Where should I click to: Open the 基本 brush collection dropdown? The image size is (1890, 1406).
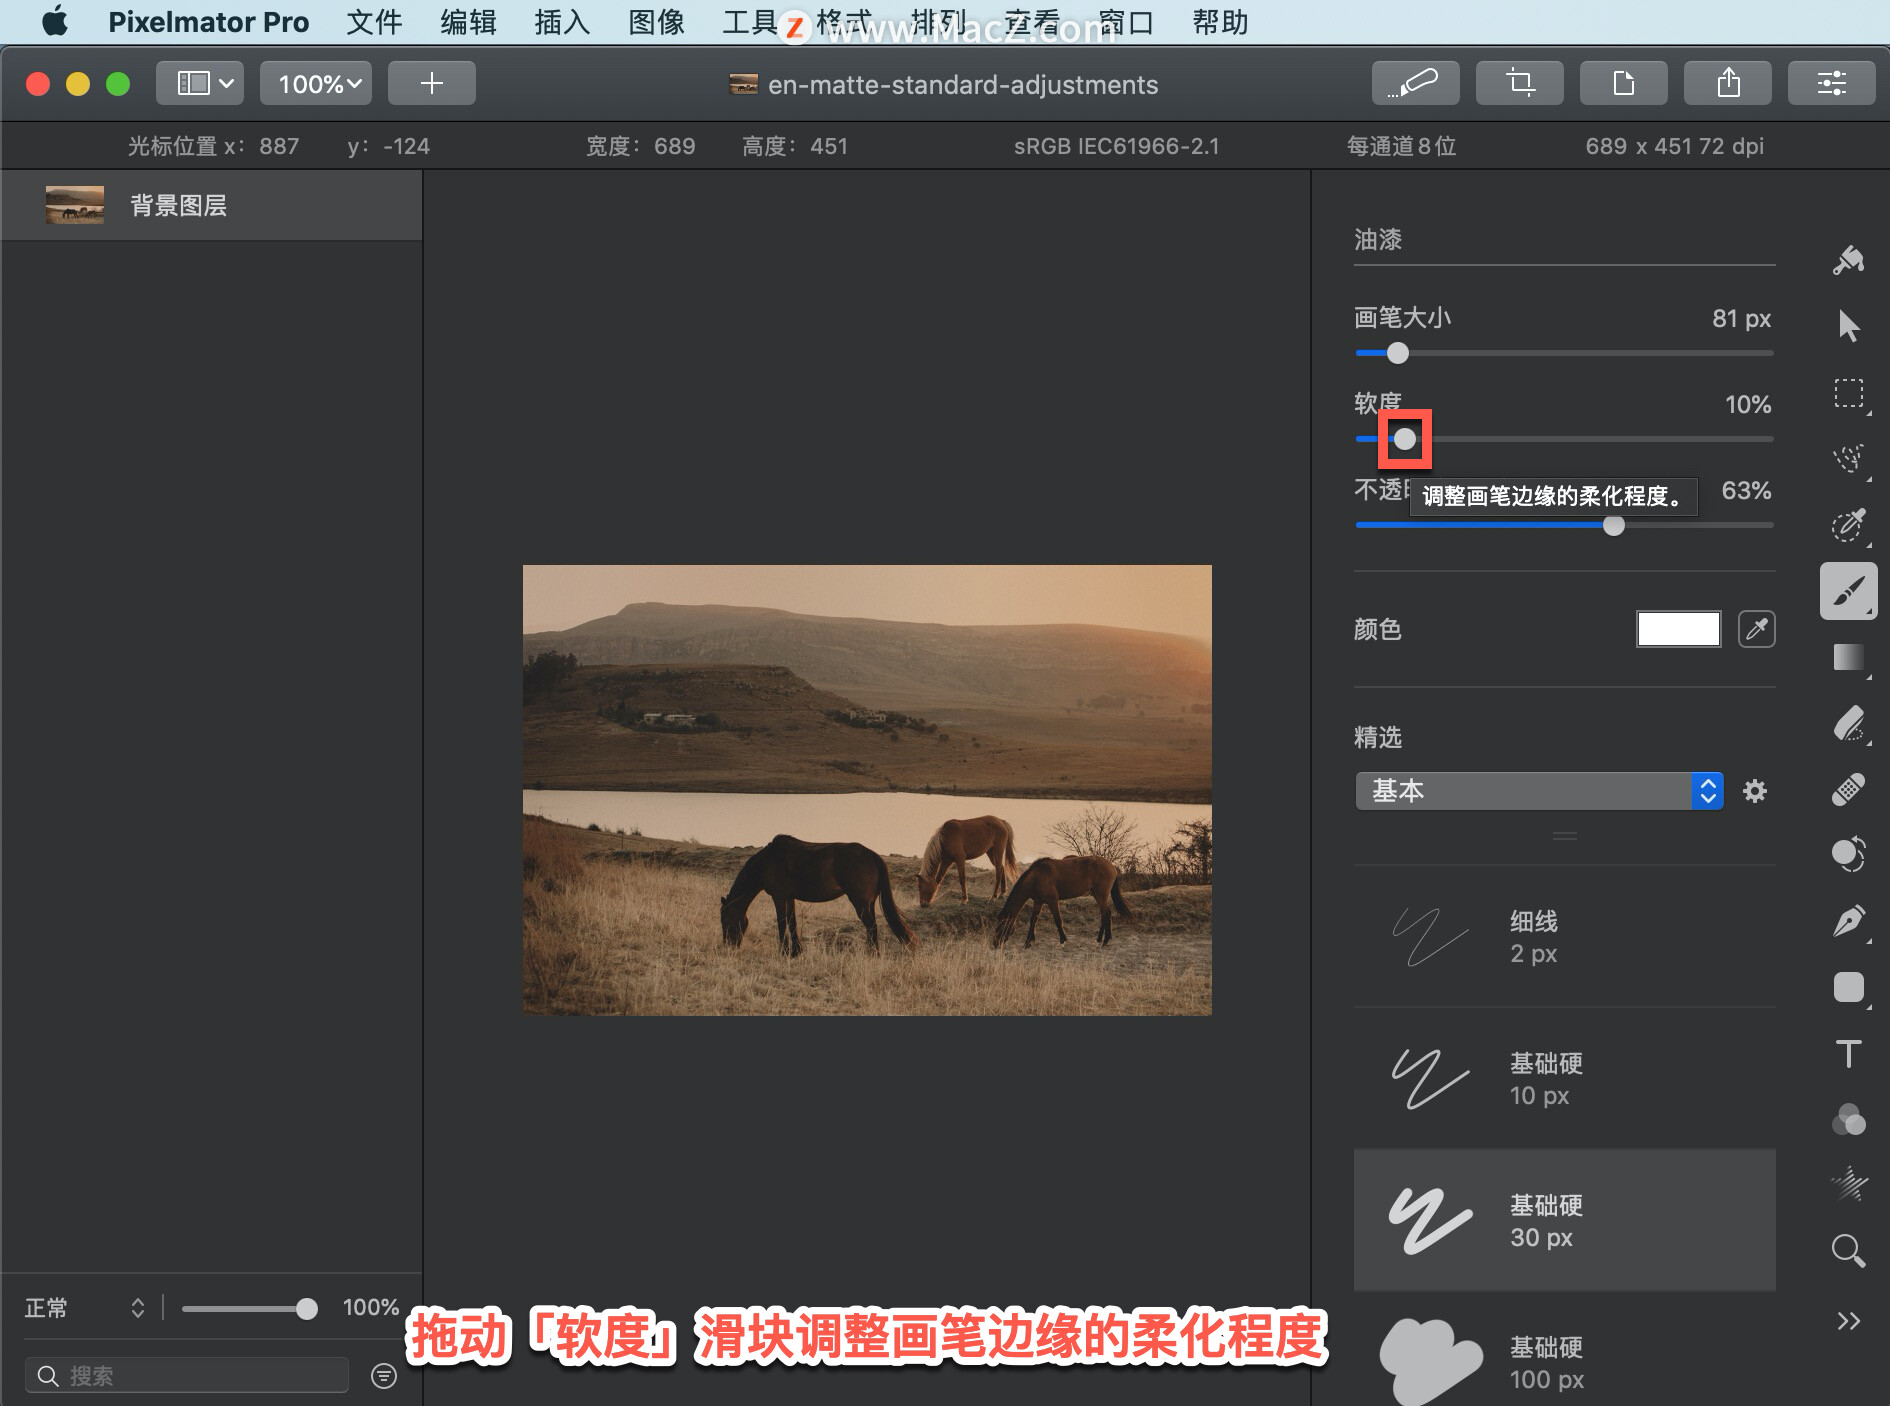[1539, 791]
